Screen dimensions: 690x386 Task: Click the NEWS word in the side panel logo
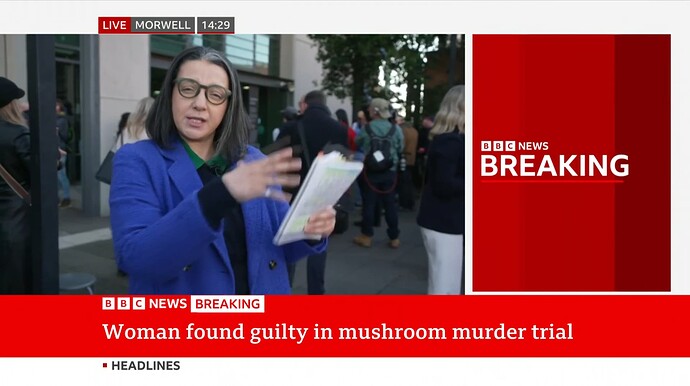click(533, 146)
